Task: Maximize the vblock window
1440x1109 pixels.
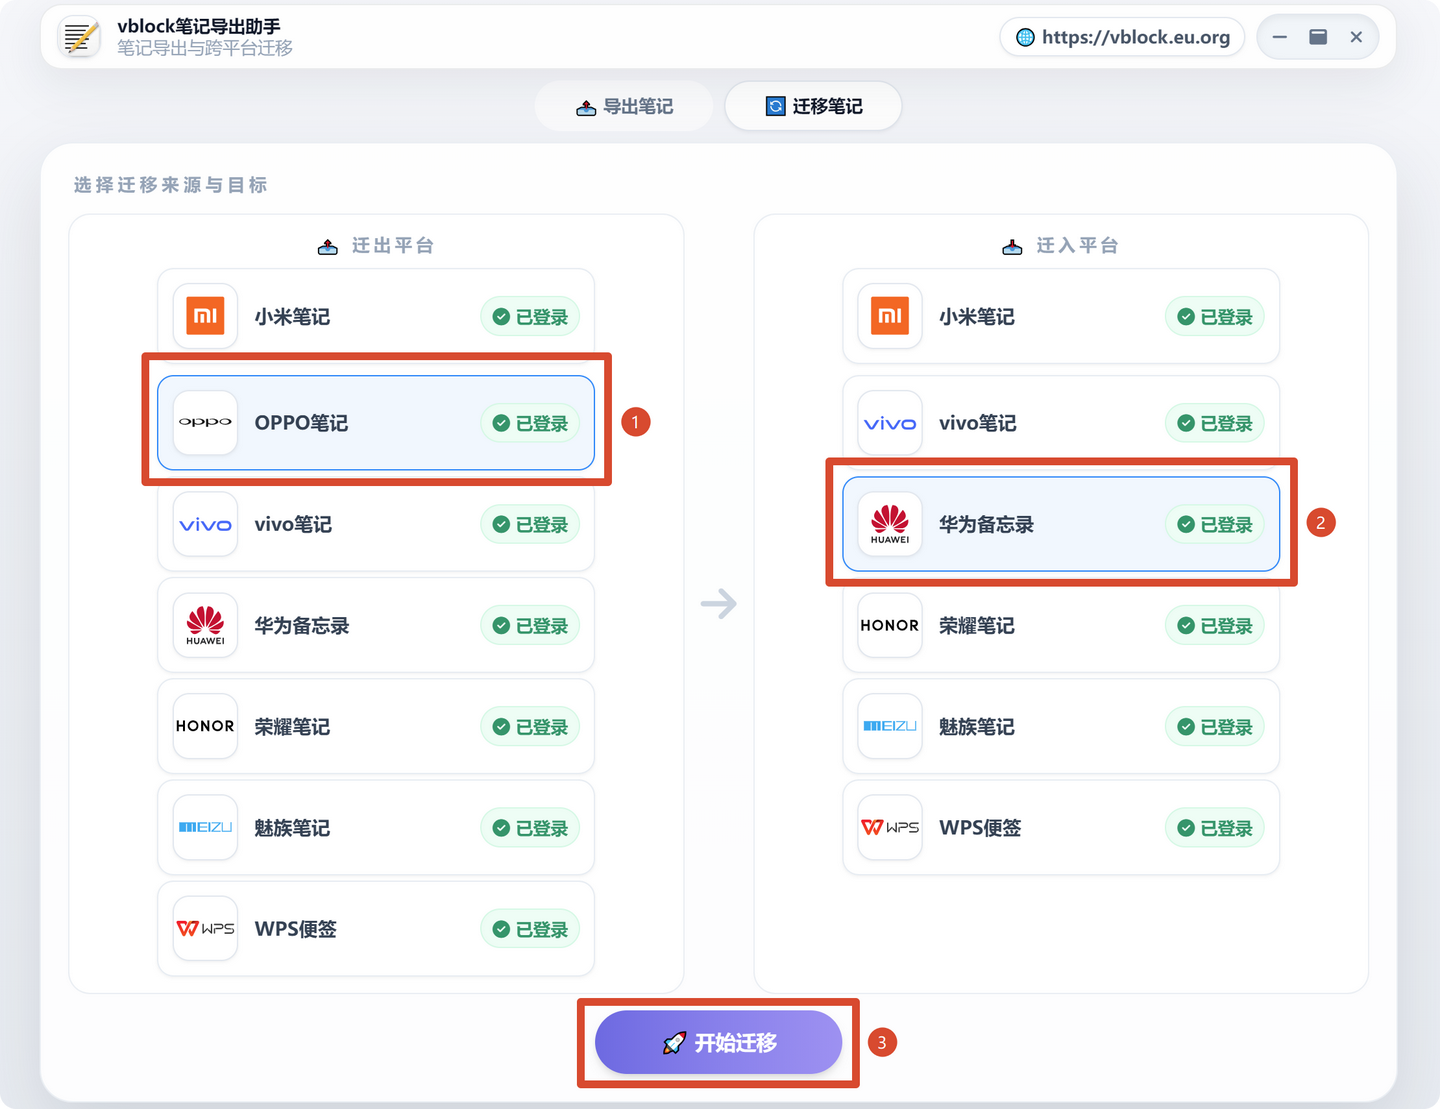Action: pos(1318,37)
